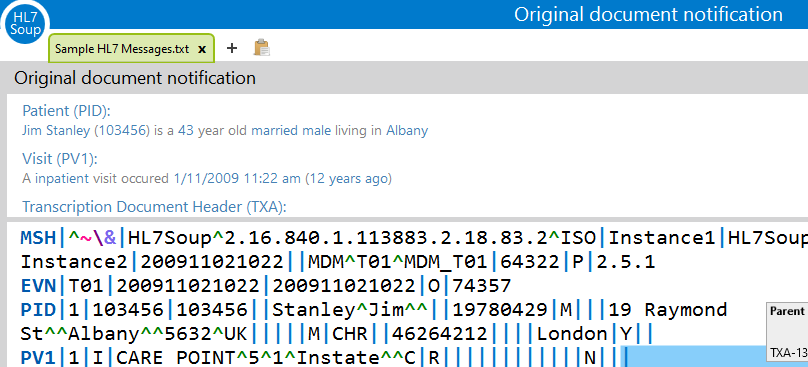This screenshot has width=808, height=367.
Task: Click the MDM_T01 message structure value
Action: [x=445, y=262]
